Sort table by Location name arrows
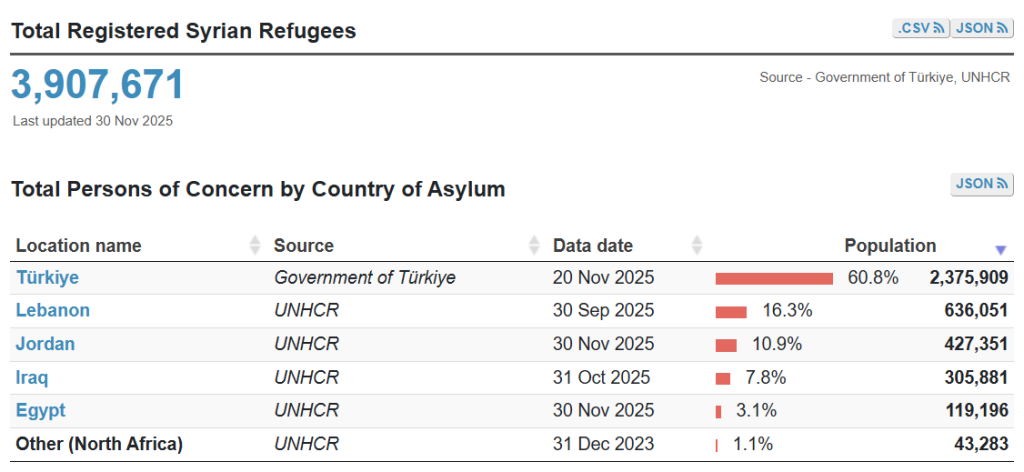 (x=254, y=245)
